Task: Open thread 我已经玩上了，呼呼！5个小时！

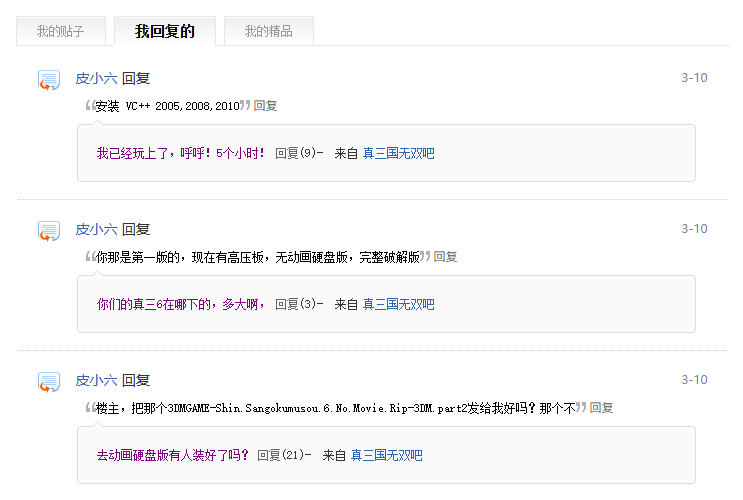Action: [181, 153]
